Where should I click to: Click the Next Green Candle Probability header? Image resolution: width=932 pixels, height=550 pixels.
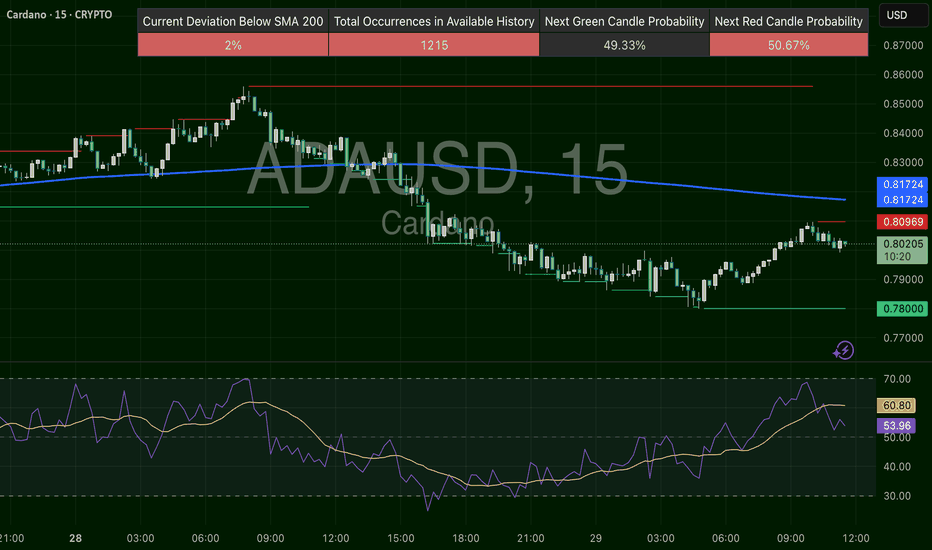click(624, 21)
